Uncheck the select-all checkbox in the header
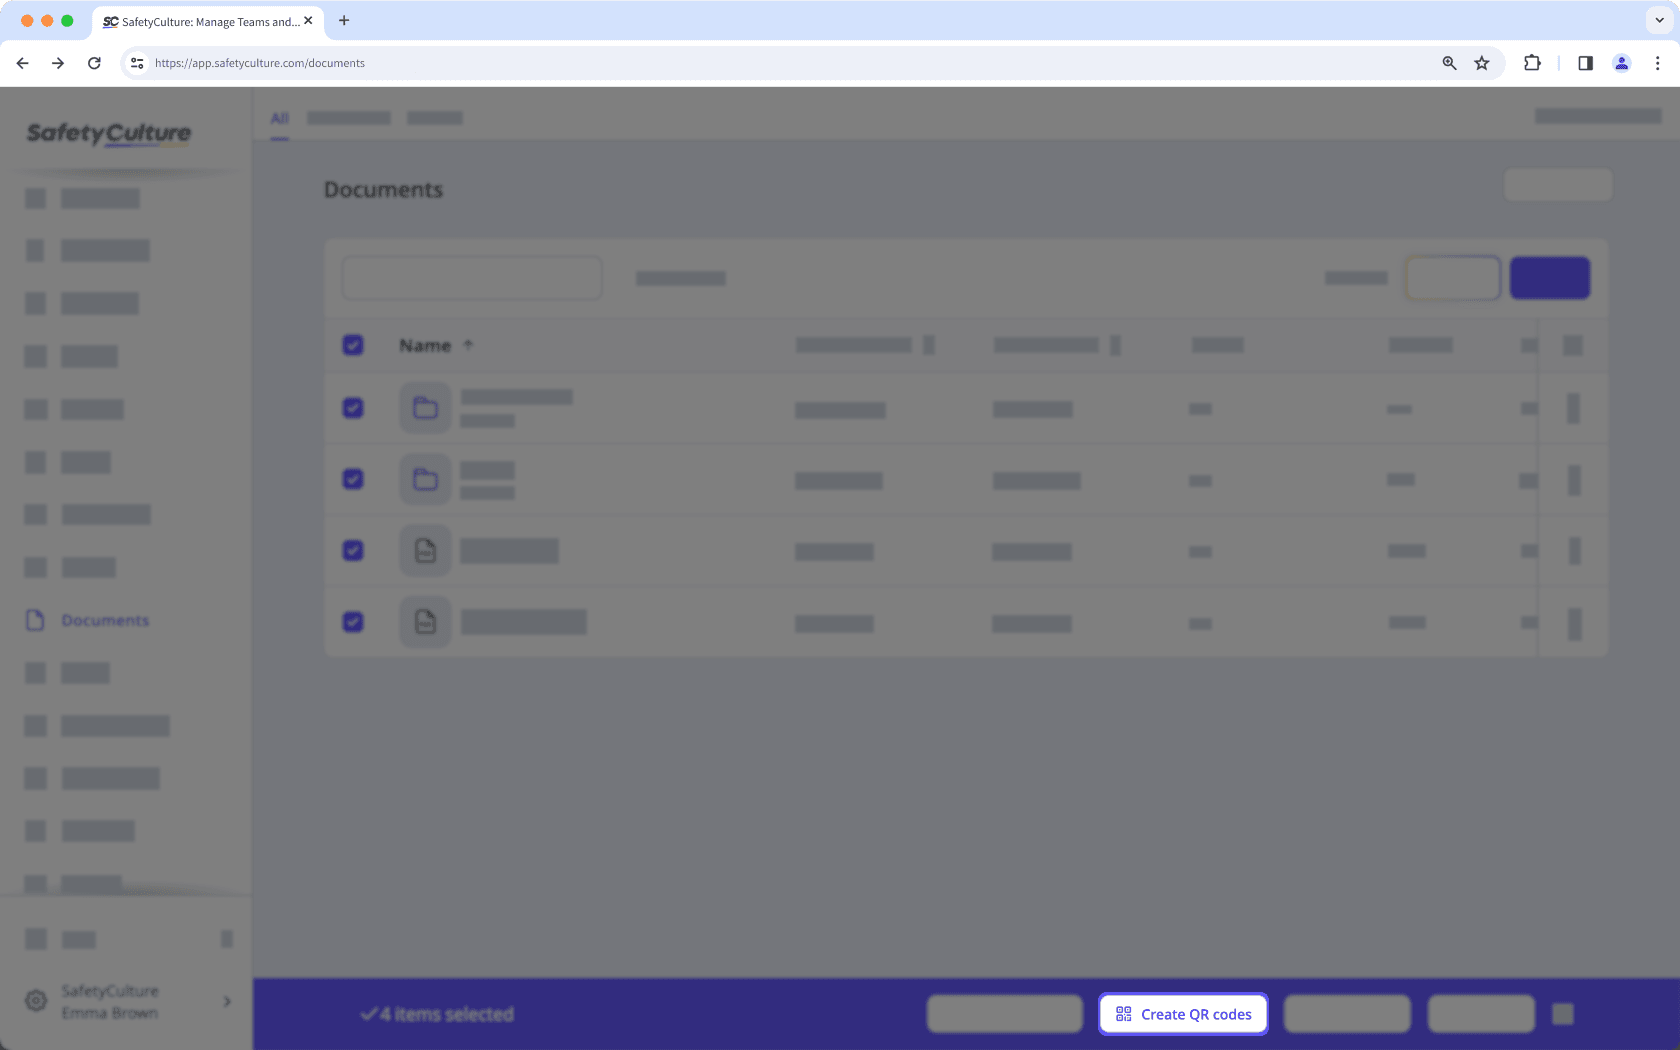Screen dimensions: 1680x1050 click(353, 344)
